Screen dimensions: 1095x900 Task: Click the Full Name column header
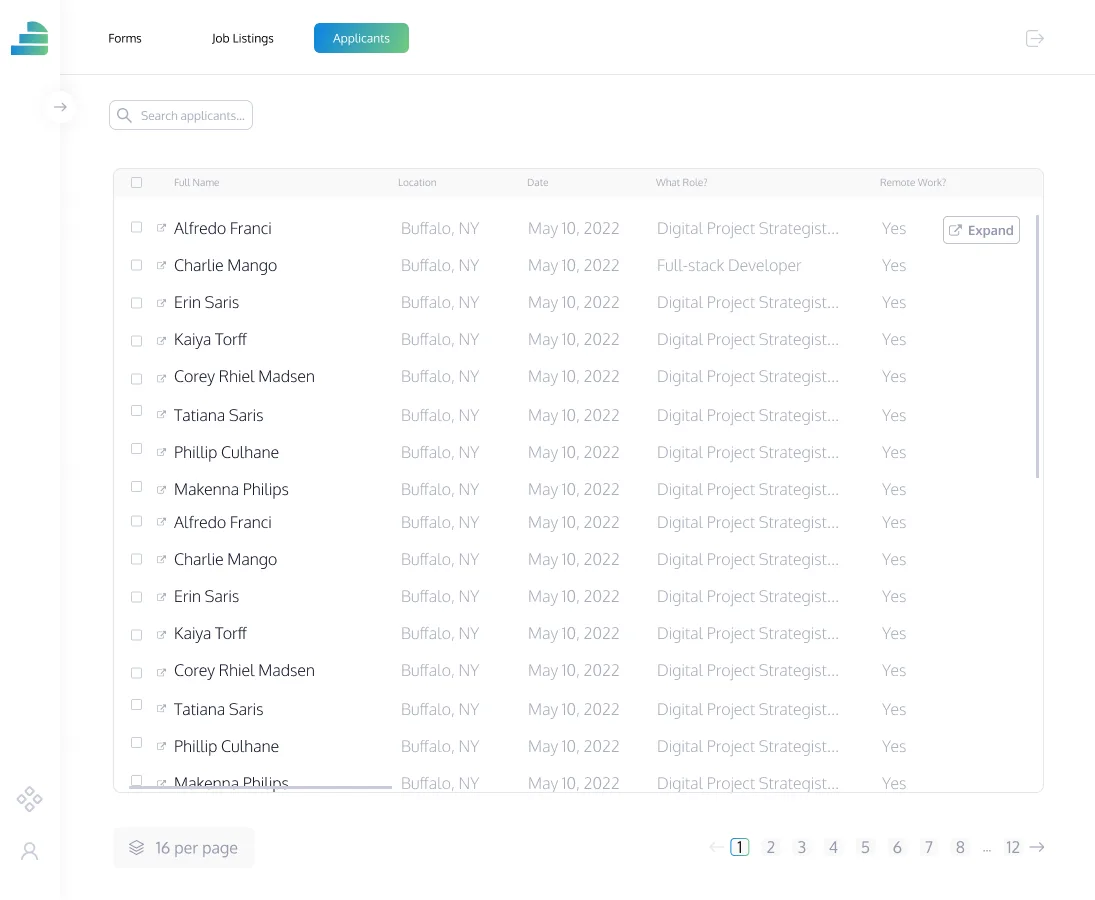[196, 182]
